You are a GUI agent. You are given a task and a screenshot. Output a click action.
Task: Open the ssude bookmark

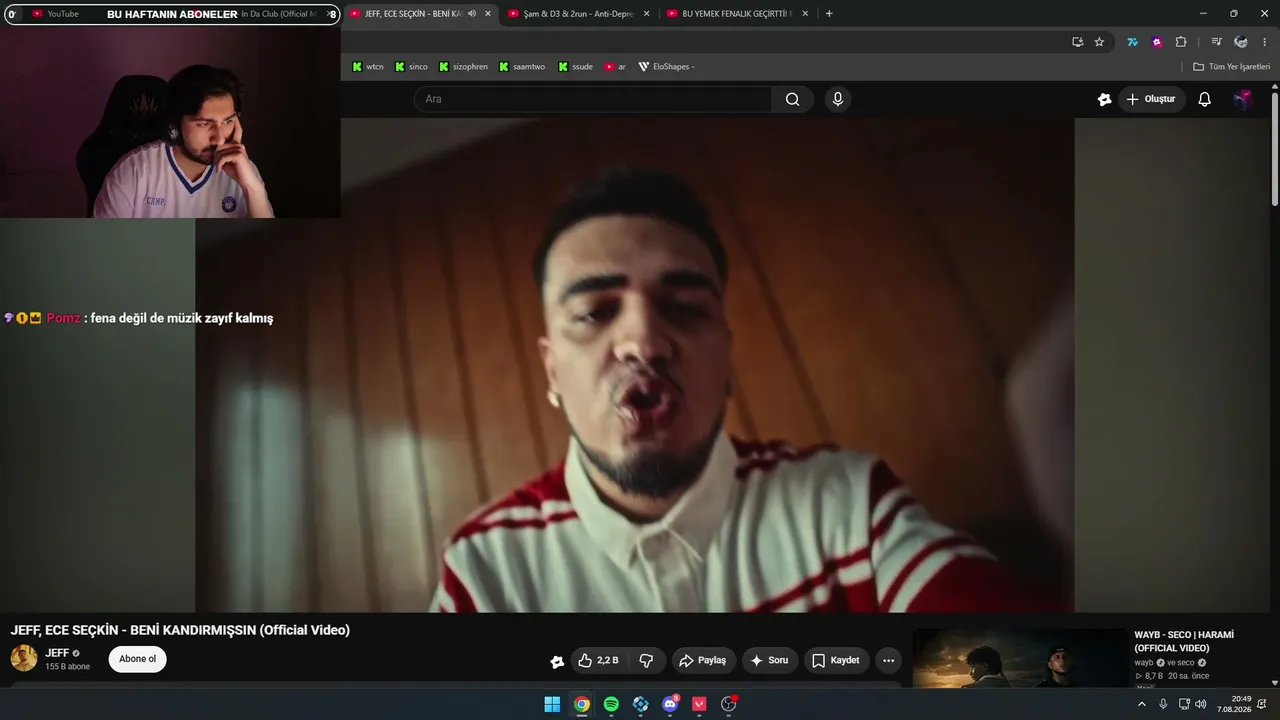(x=575, y=67)
